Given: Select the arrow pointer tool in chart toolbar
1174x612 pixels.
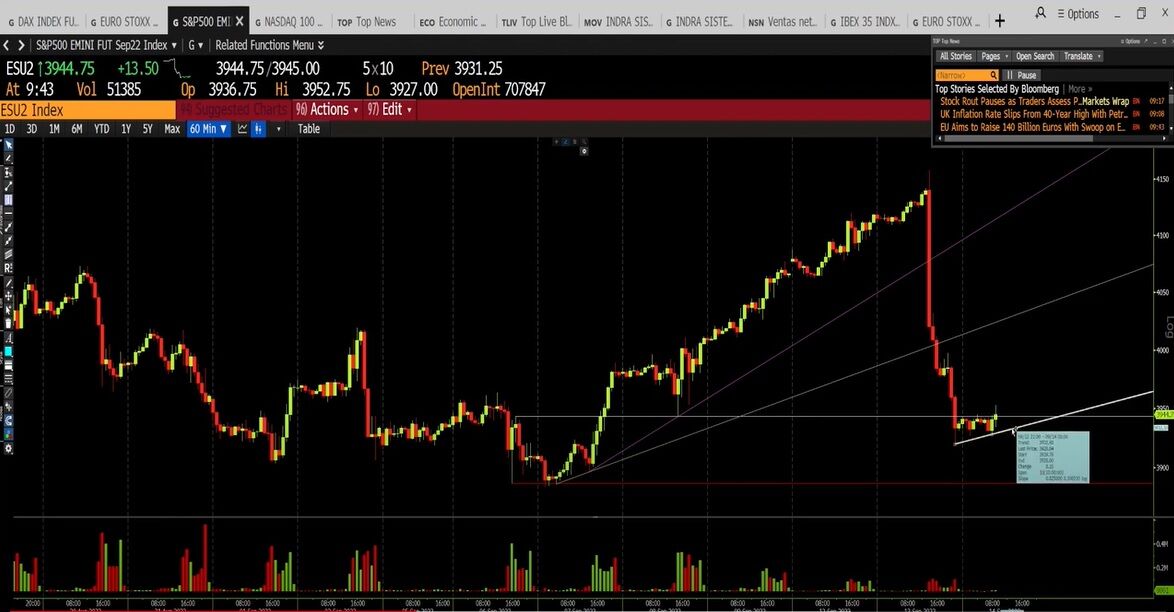Looking at the screenshot, I should click(x=8, y=144).
